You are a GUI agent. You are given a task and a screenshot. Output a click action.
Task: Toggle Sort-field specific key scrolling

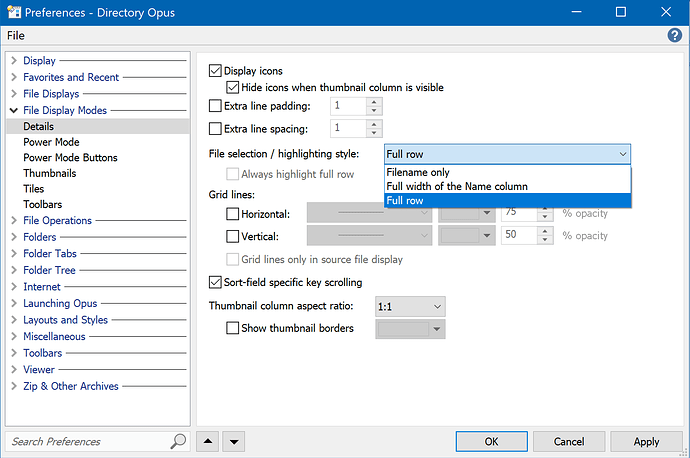(215, 282)
